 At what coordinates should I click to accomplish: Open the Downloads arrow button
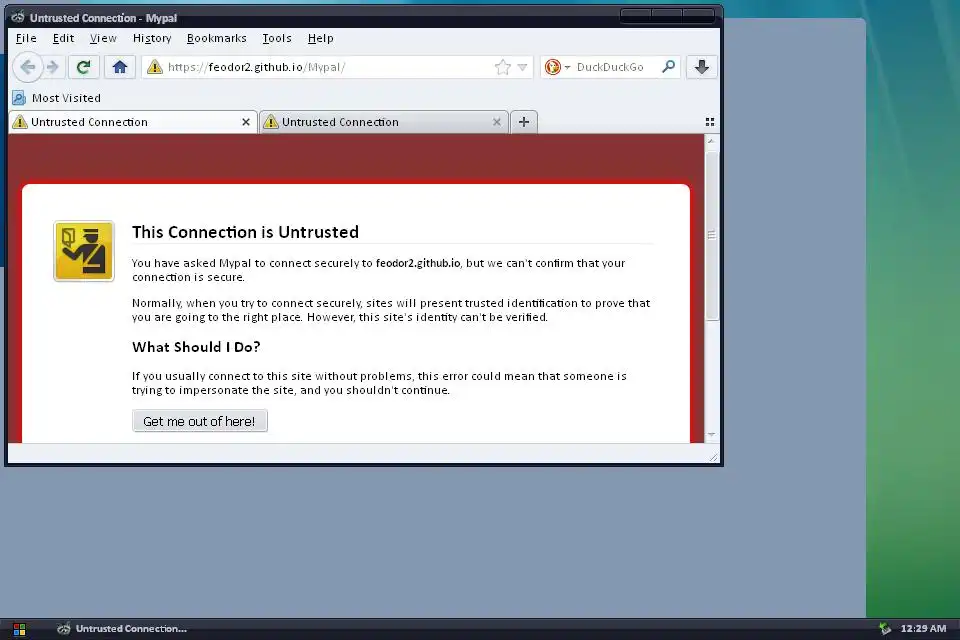702,67
